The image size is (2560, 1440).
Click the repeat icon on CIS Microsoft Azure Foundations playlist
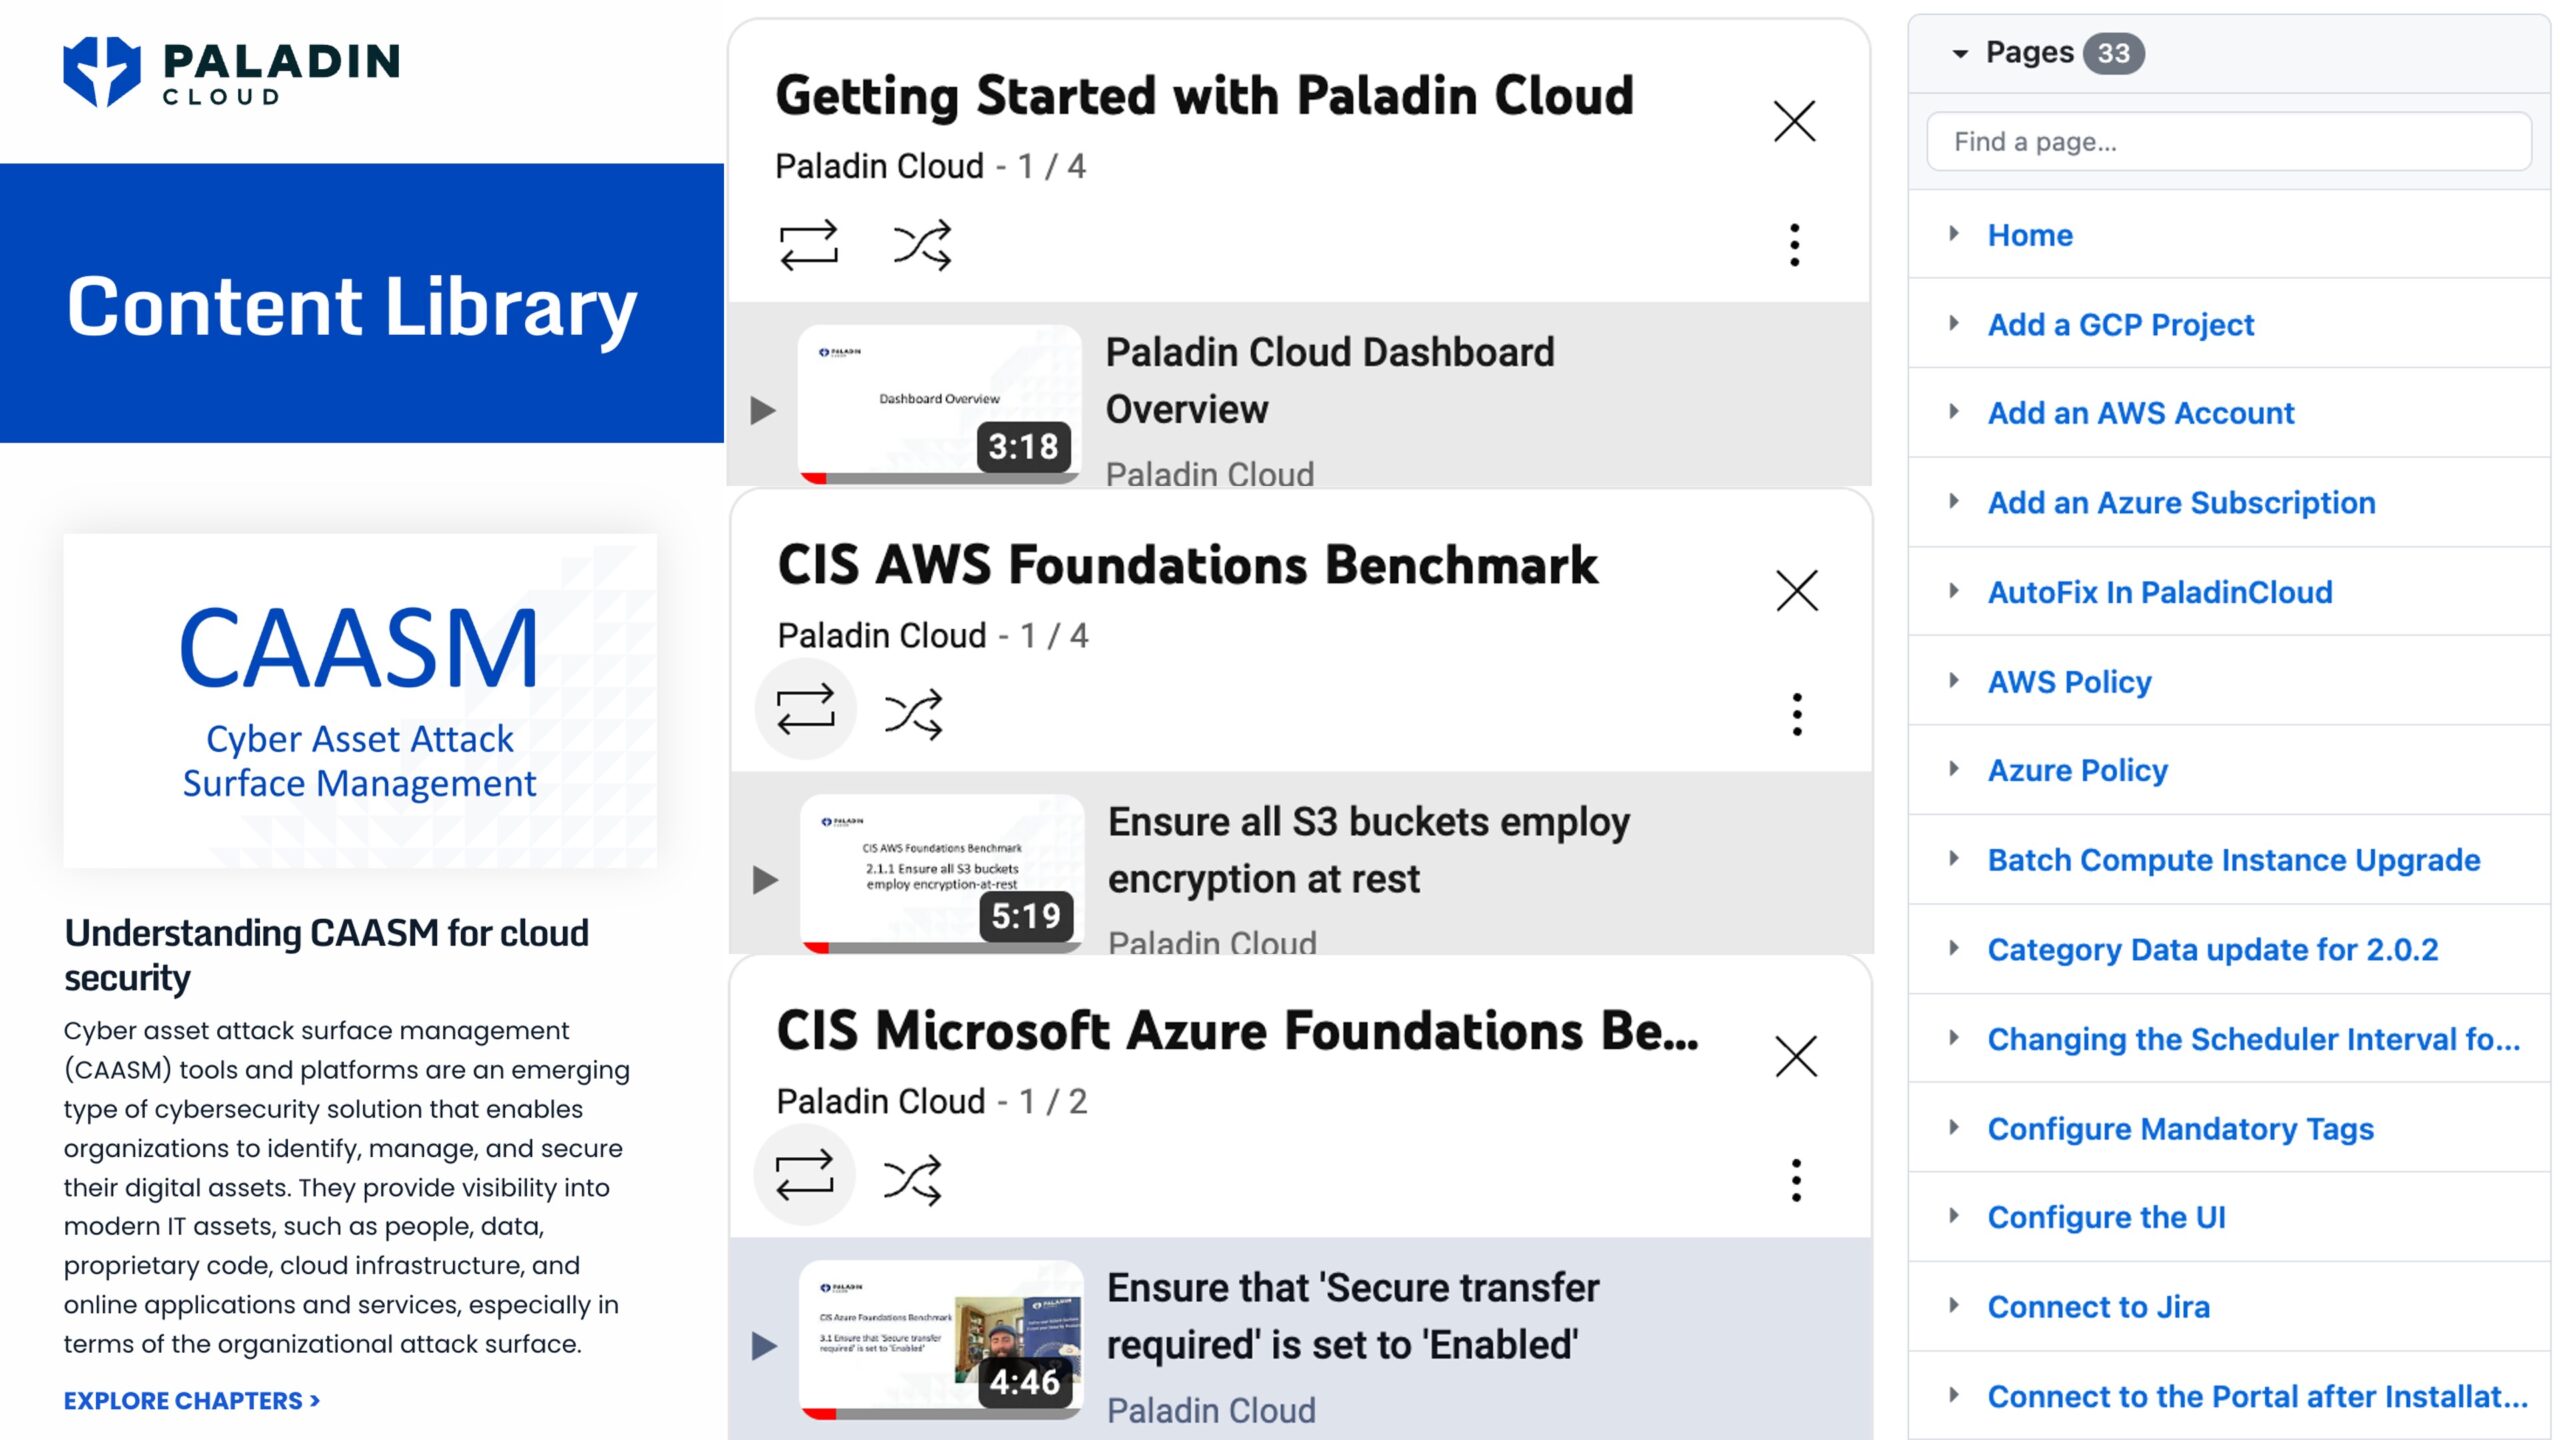click(x=807, y=1178)
